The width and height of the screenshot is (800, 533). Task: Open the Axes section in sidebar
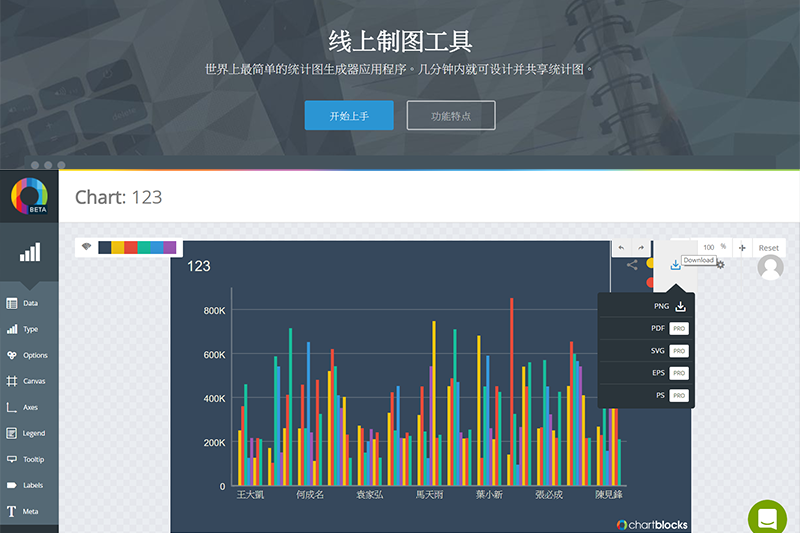click(29, 407)
